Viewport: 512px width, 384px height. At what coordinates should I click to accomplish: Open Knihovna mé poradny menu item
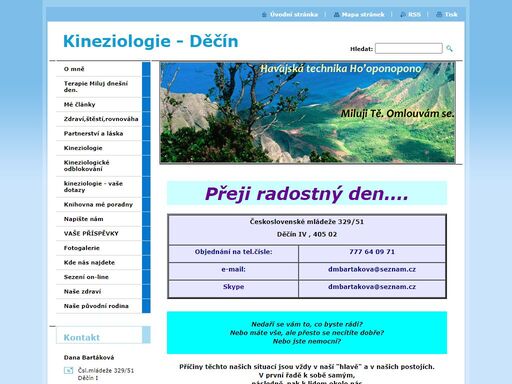(99, 205)
